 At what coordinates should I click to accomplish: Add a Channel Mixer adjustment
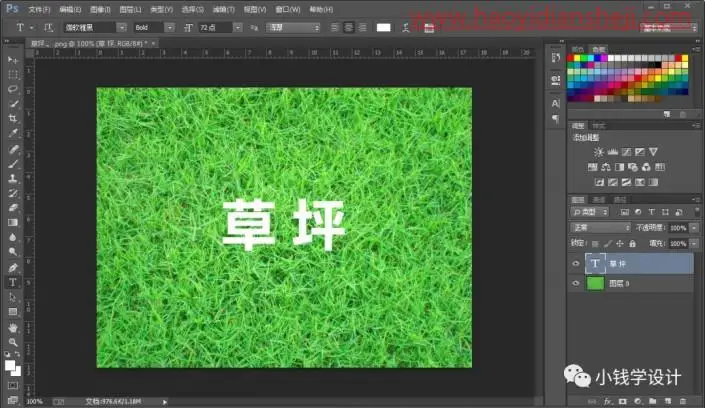tap(647, 167)
